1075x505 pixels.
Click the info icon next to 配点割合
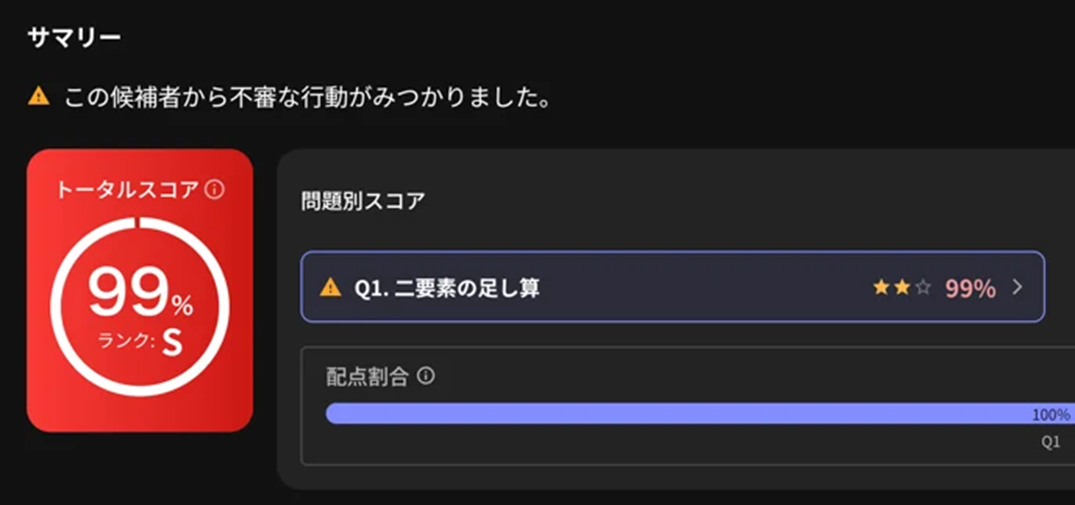click(426, 375)
